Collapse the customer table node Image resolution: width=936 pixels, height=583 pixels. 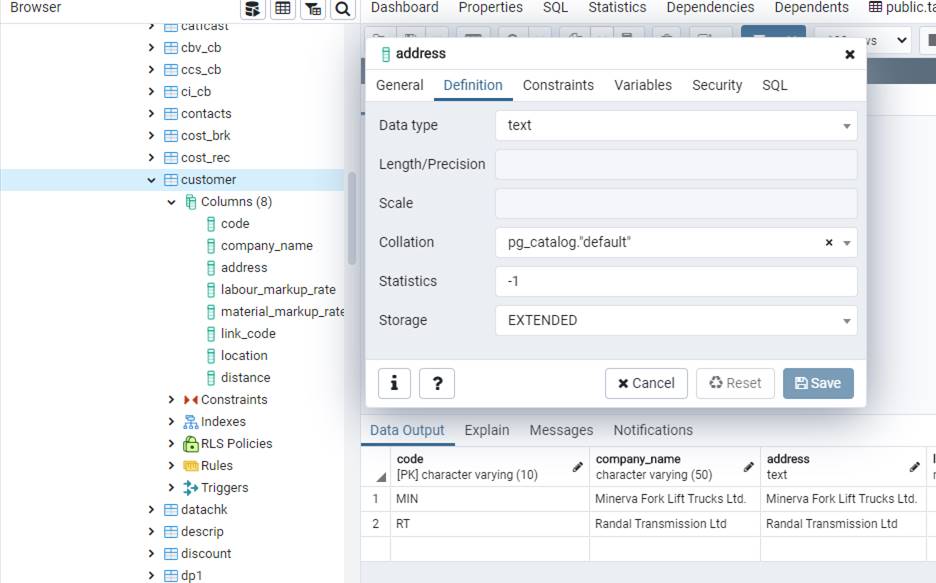(152, 180)
